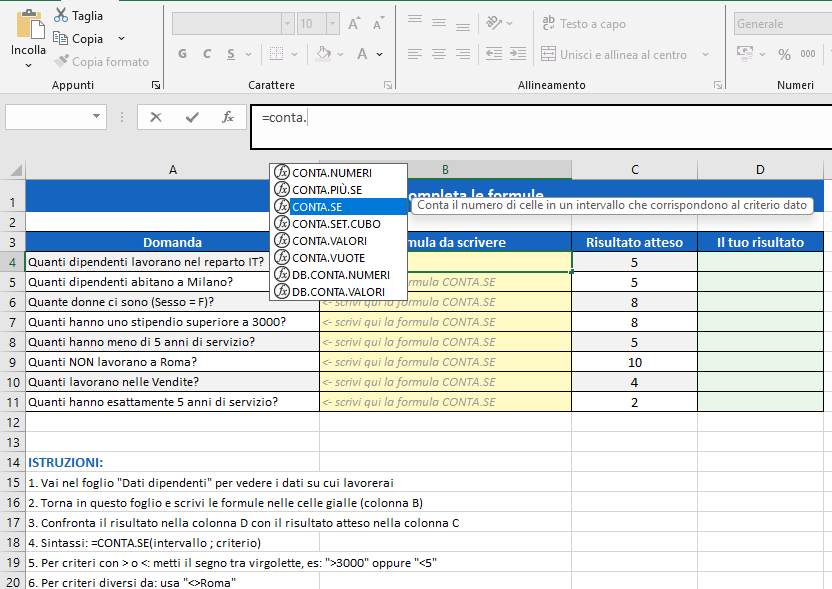Center text horizontally
832x589 pixels.
pyautogui.click(x=439, y=54)
